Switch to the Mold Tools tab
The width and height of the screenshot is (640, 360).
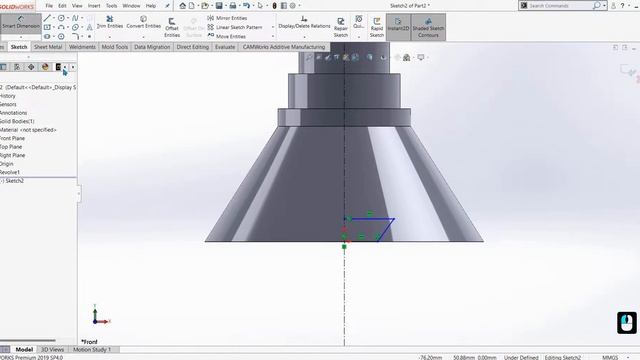pyautogui.click(x=115, y=47)
